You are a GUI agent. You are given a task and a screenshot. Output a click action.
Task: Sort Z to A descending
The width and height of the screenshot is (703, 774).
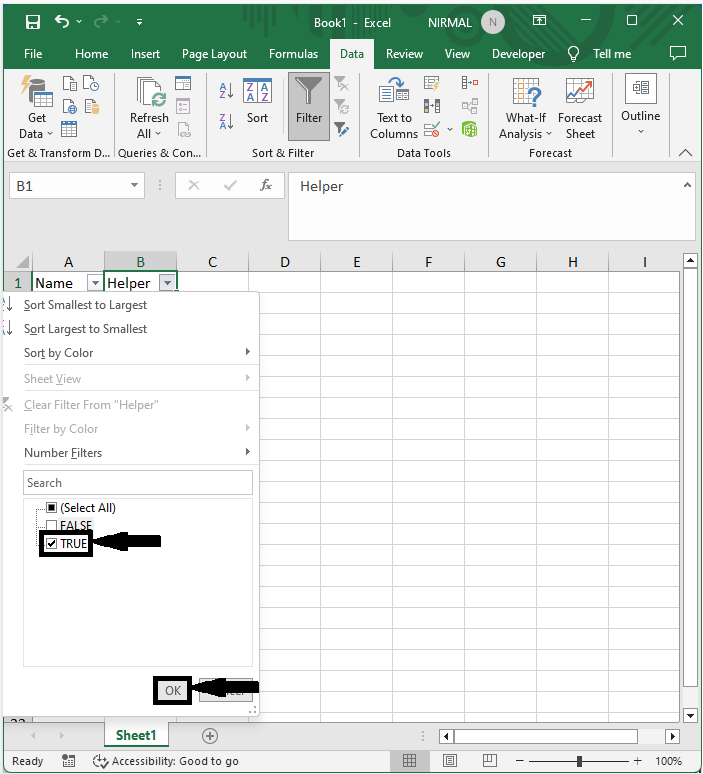point(226,121)
